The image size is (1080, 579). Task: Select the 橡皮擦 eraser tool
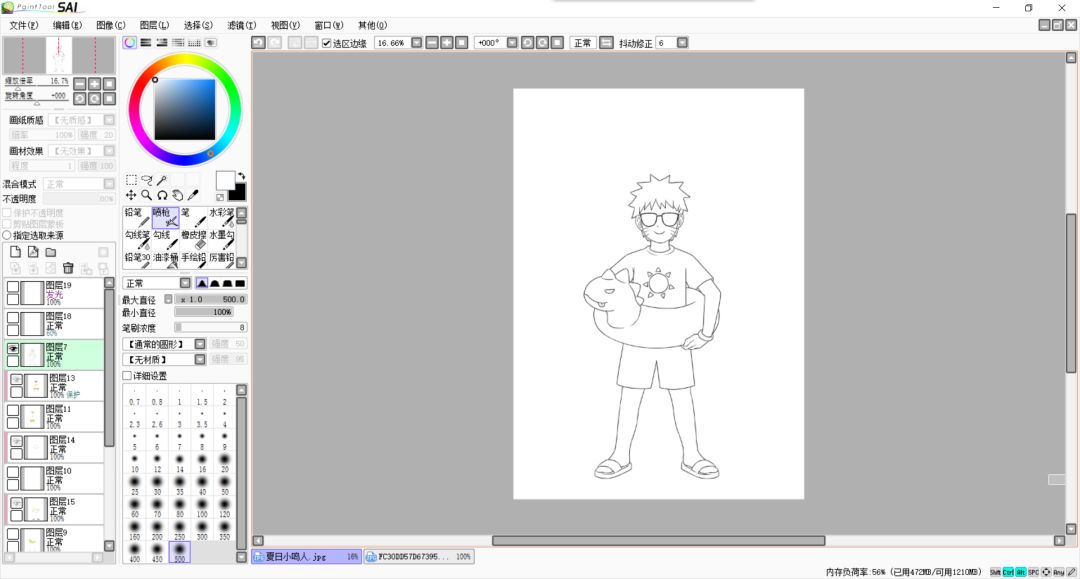[194, 240]
